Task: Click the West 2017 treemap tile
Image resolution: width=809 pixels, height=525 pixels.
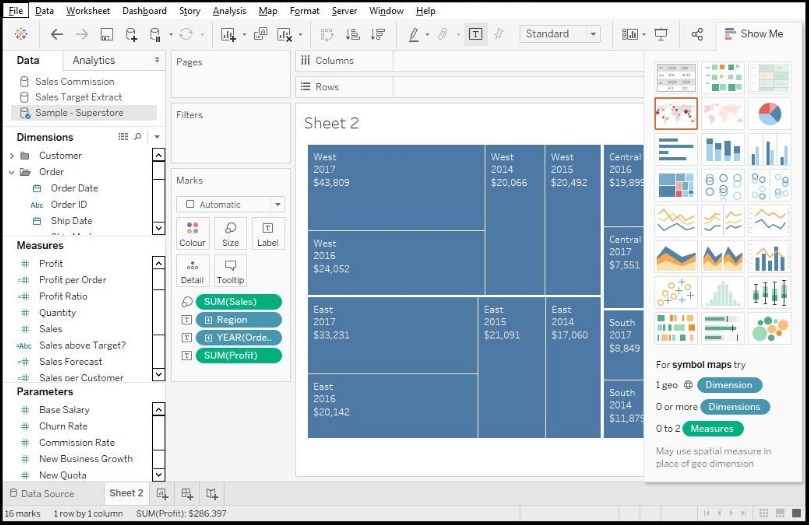Action: 396,188
